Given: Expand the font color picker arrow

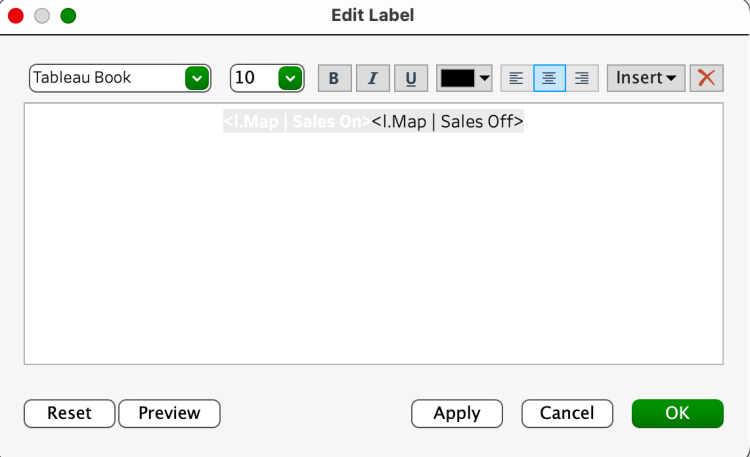Looking at the screenshot, I should [485, 78].
